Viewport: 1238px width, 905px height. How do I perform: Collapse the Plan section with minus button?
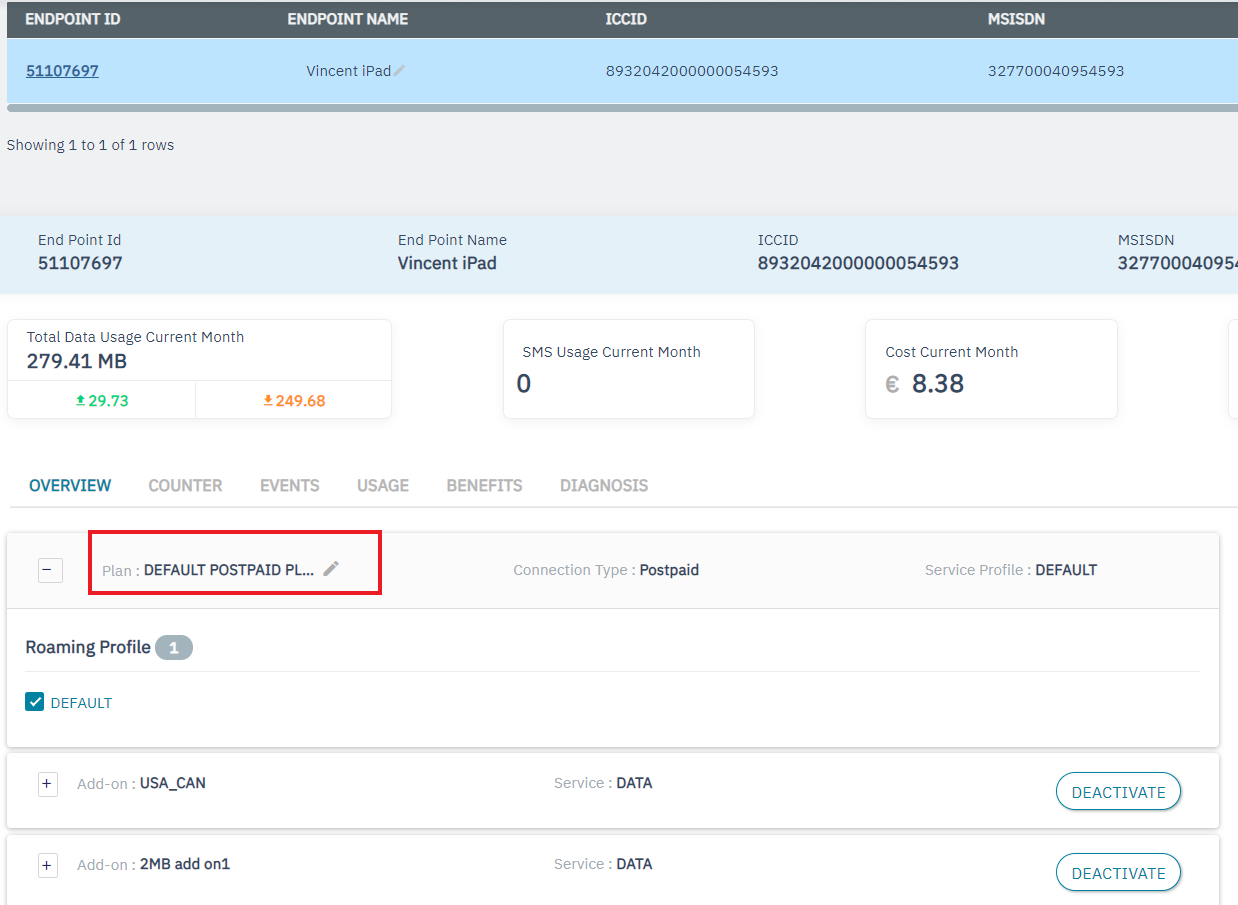50,570
